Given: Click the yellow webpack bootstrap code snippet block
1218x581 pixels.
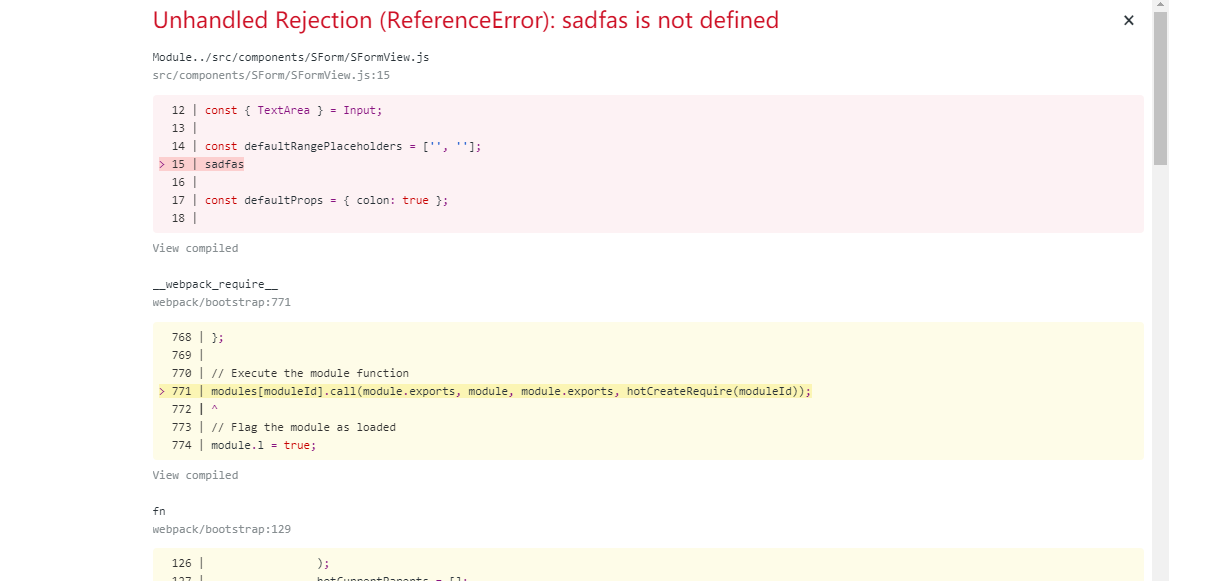Looking at the screenshot, I should tap(648, 391).
